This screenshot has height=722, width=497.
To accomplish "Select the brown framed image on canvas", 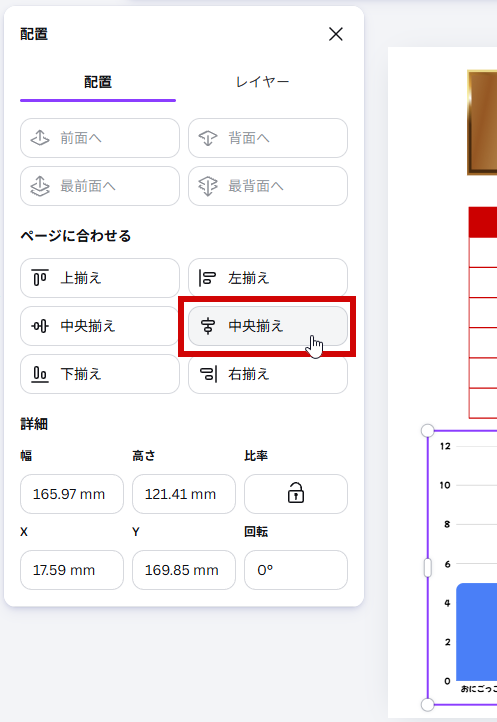I will tap(482, 122).
